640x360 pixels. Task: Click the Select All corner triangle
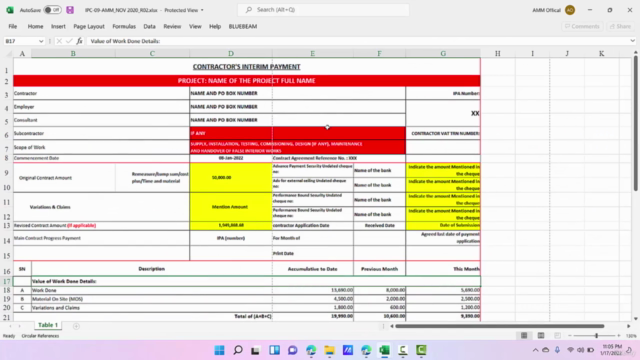(x=9, y=53)
